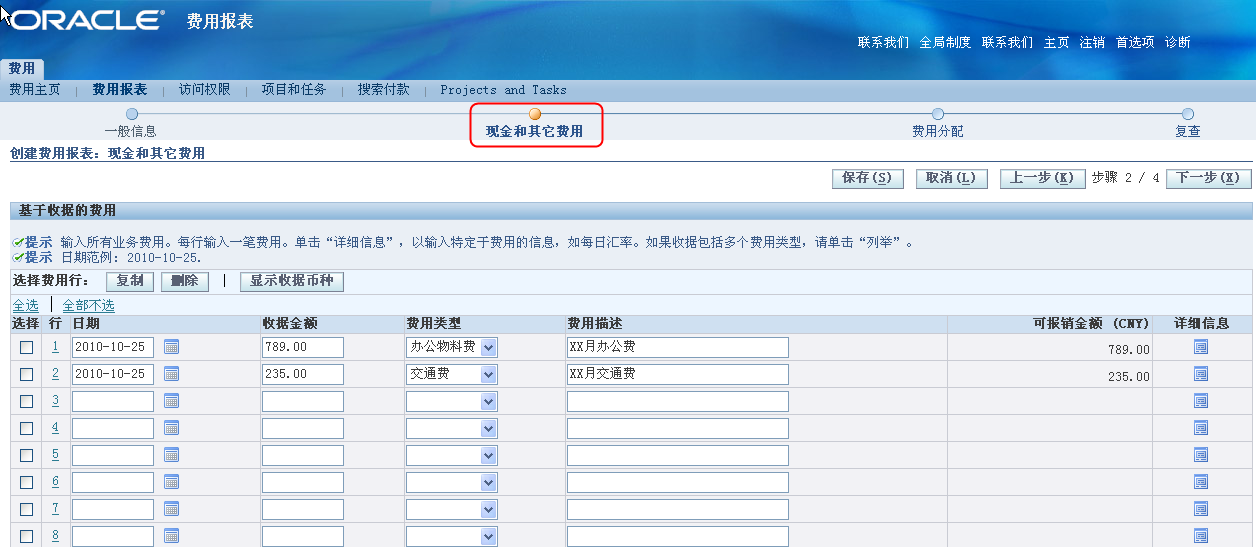Open 搜索付款 subtab
The image size is (1256, 547).
(384, 90)
